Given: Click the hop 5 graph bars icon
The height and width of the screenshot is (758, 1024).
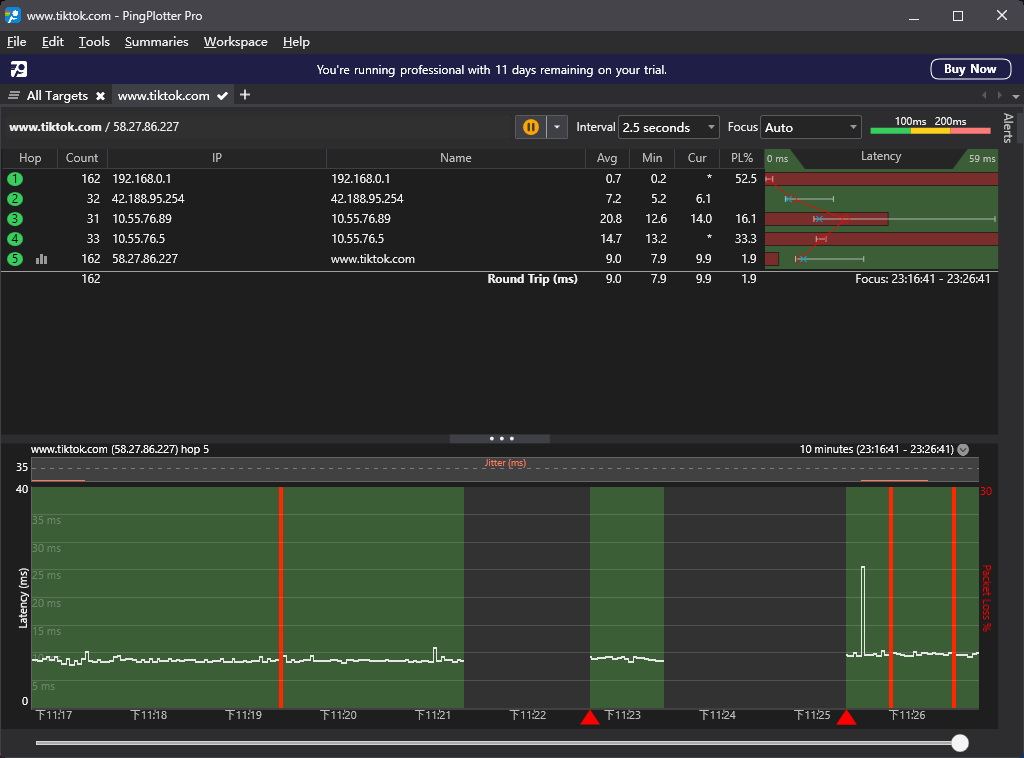Looking at the screenshot, I should [42, 259].
